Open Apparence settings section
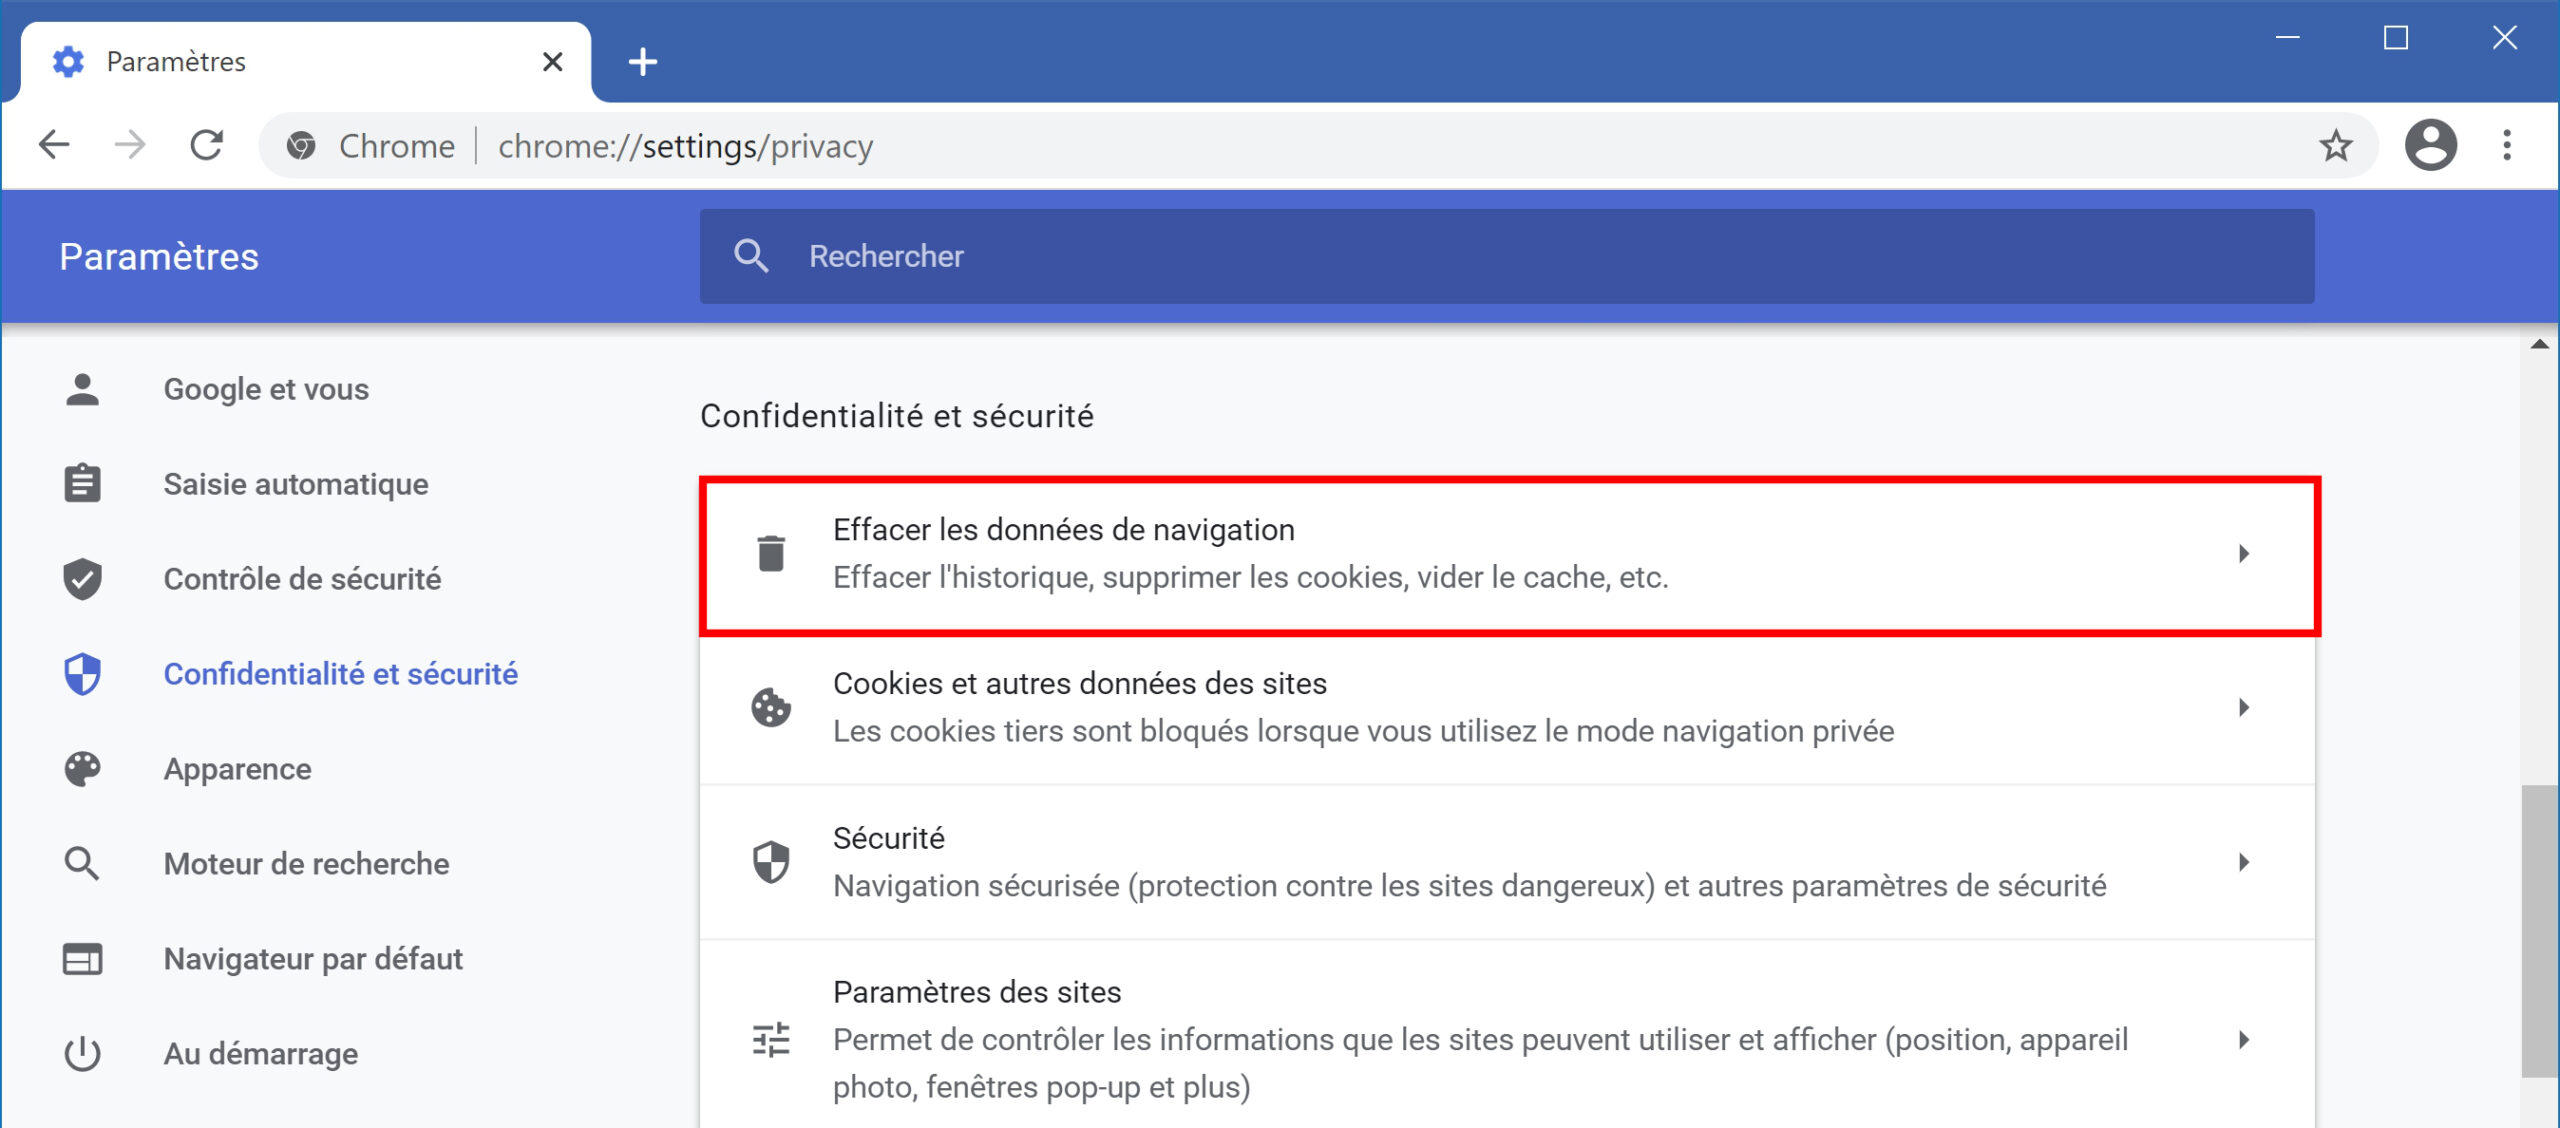Screen dimensions: 2560x1128 point(237,769)
